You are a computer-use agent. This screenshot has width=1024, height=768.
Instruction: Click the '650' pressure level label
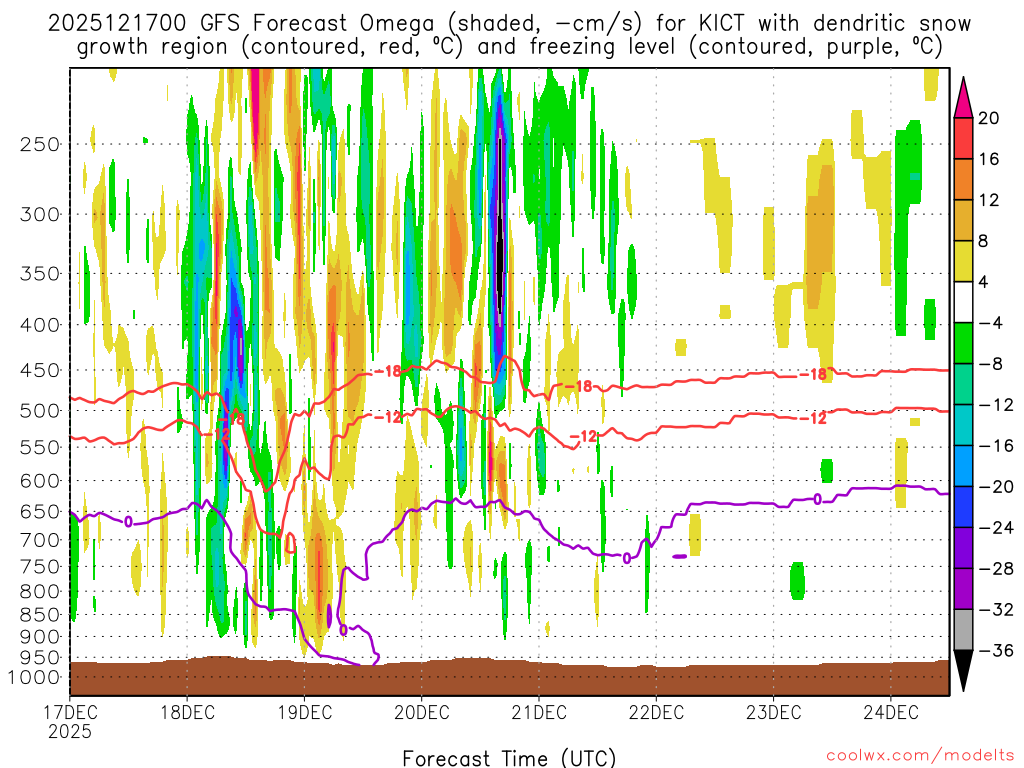[x=39, y=511]
